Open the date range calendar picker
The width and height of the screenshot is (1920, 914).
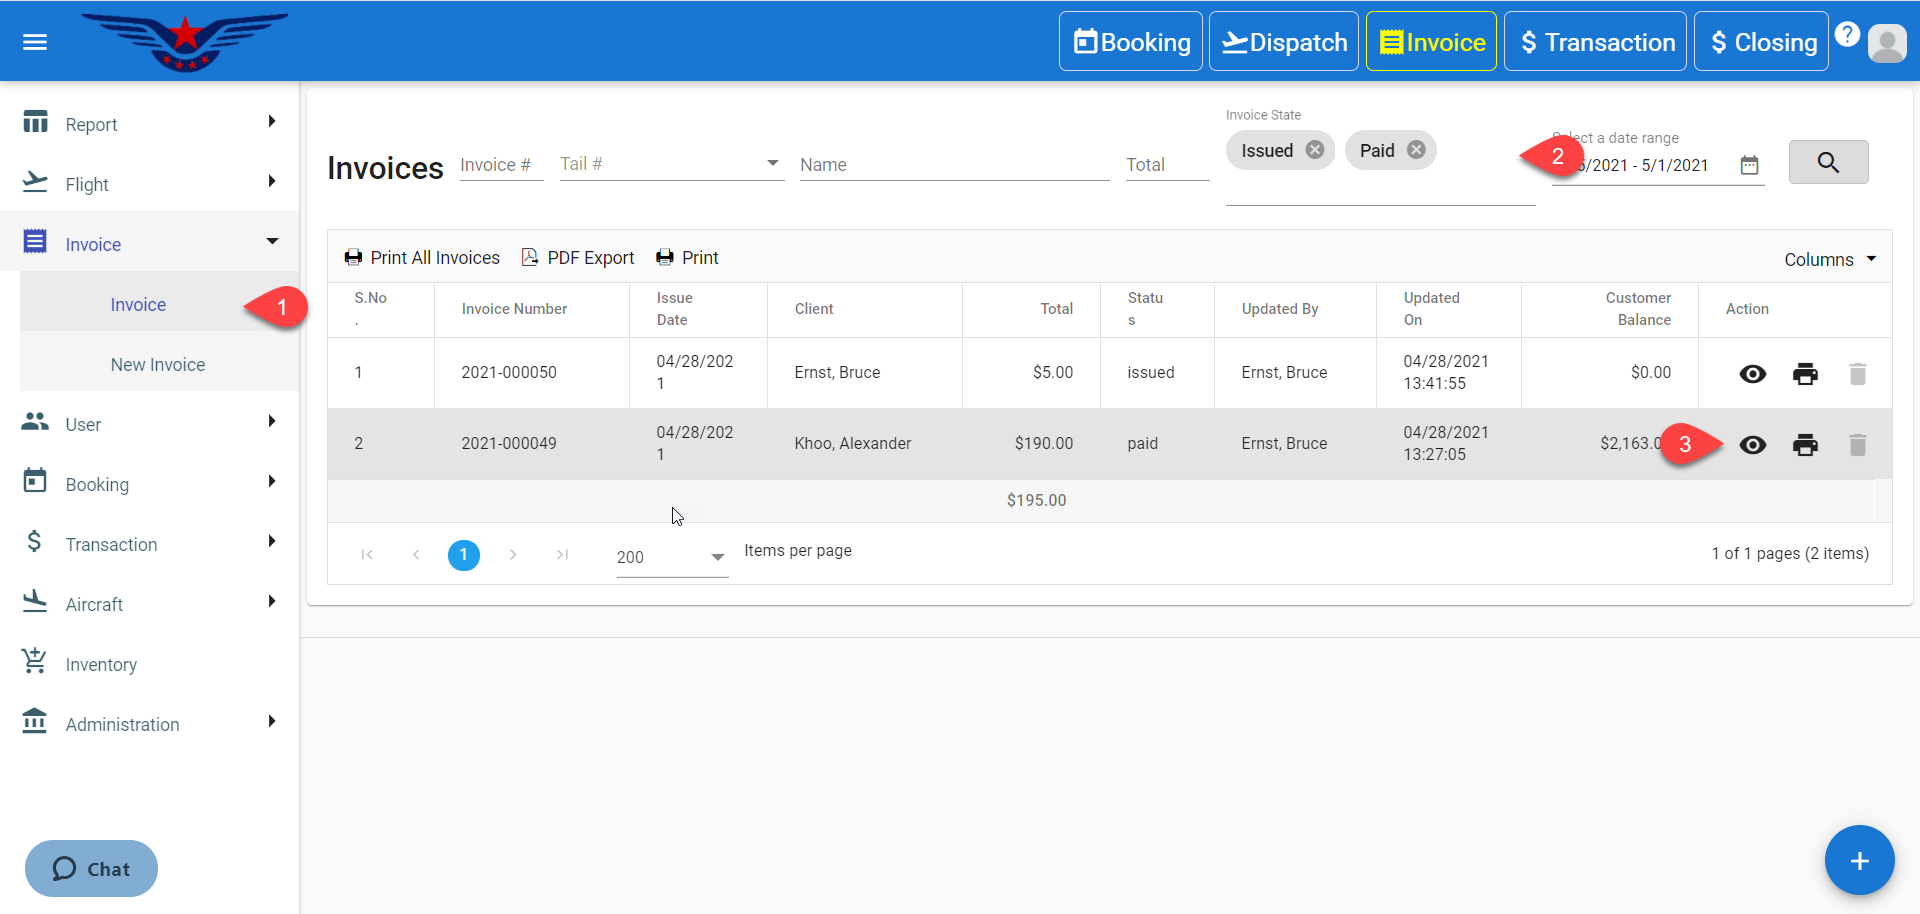click(1749, 166)
